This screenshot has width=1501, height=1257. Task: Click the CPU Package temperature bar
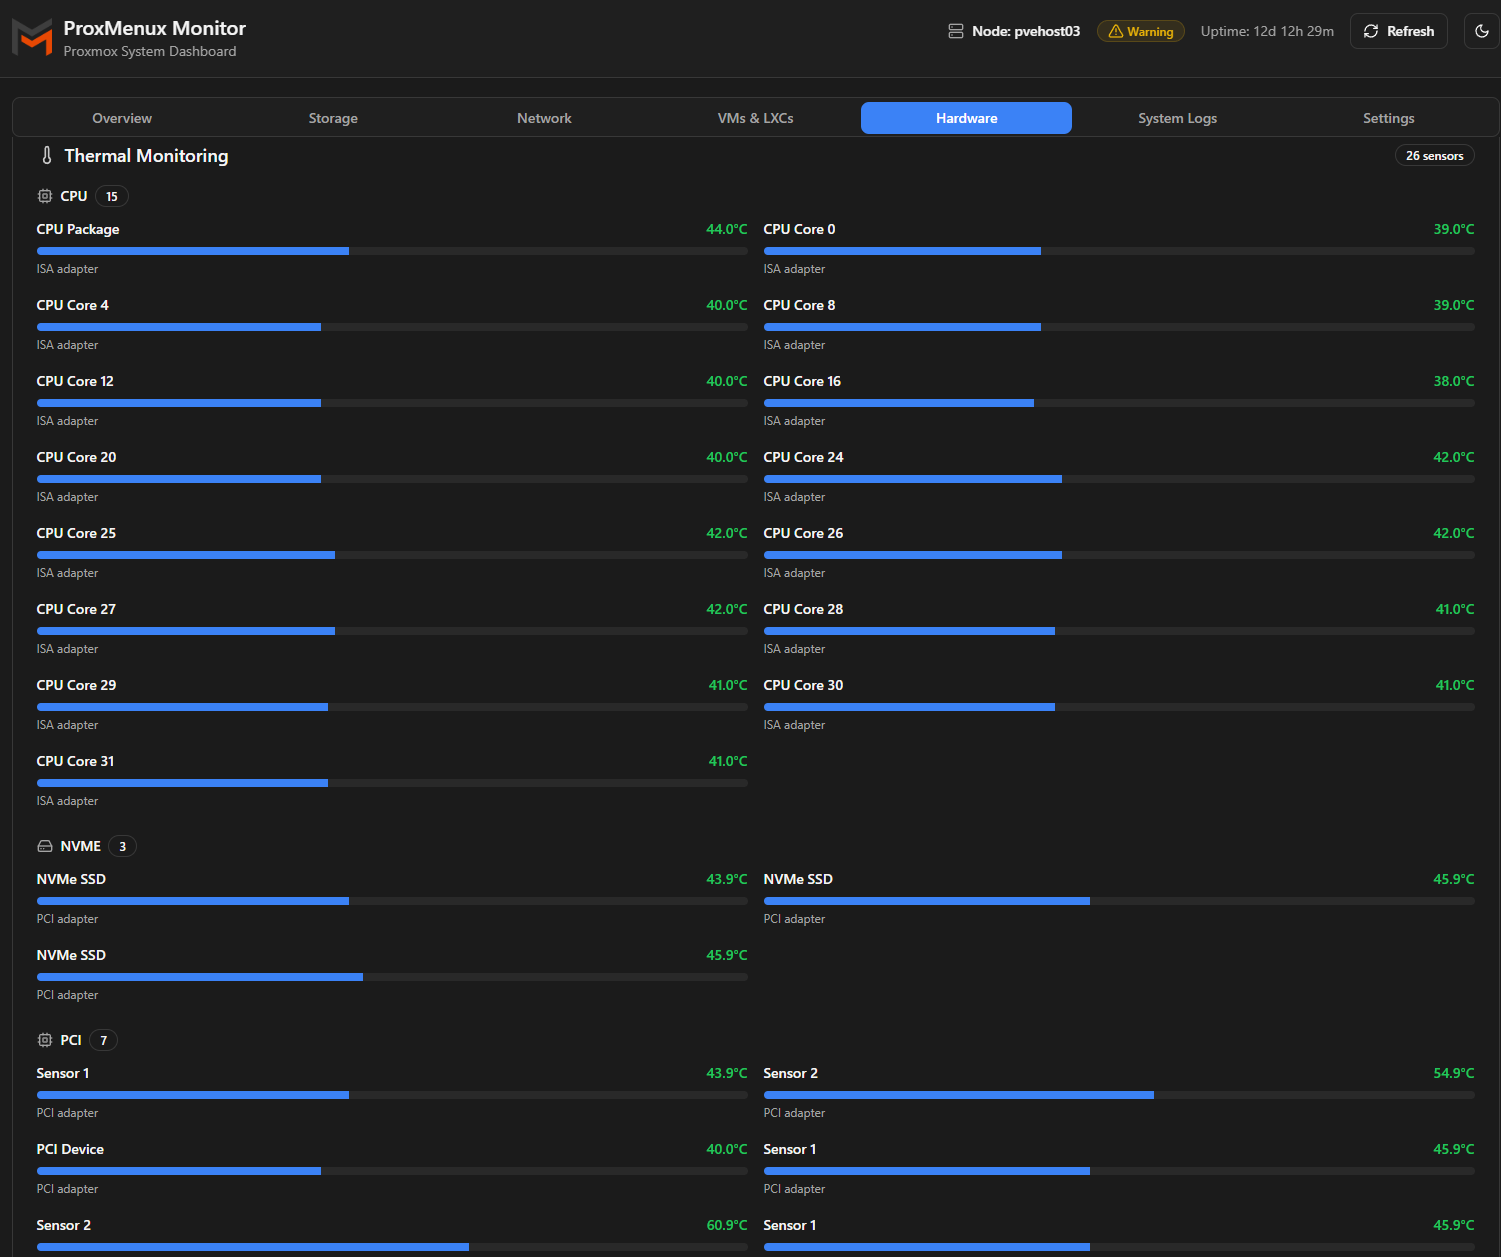(x=392, y=251)
